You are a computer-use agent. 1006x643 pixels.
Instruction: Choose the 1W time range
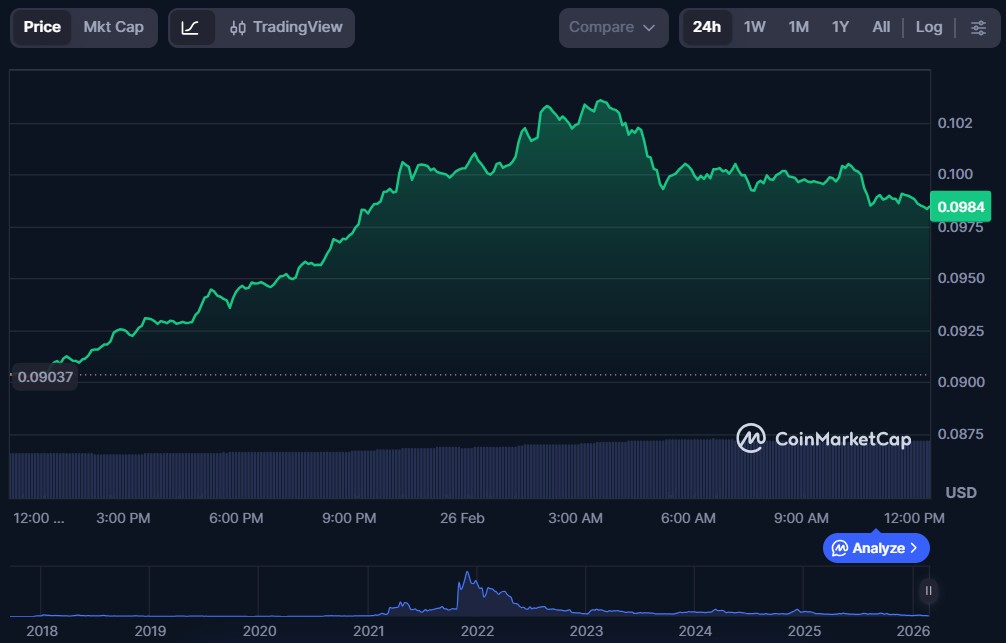755,27
